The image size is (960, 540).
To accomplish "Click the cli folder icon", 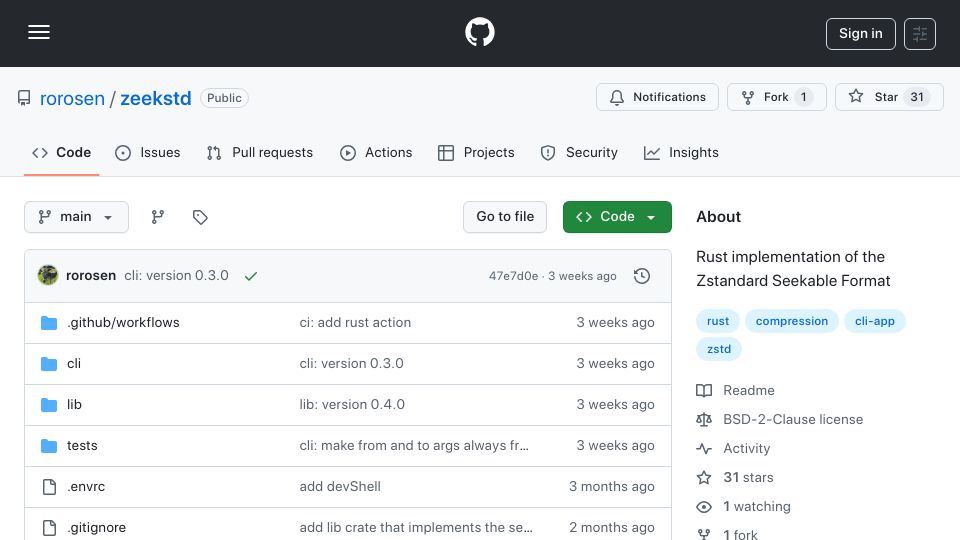I will (x=49, y=364).
